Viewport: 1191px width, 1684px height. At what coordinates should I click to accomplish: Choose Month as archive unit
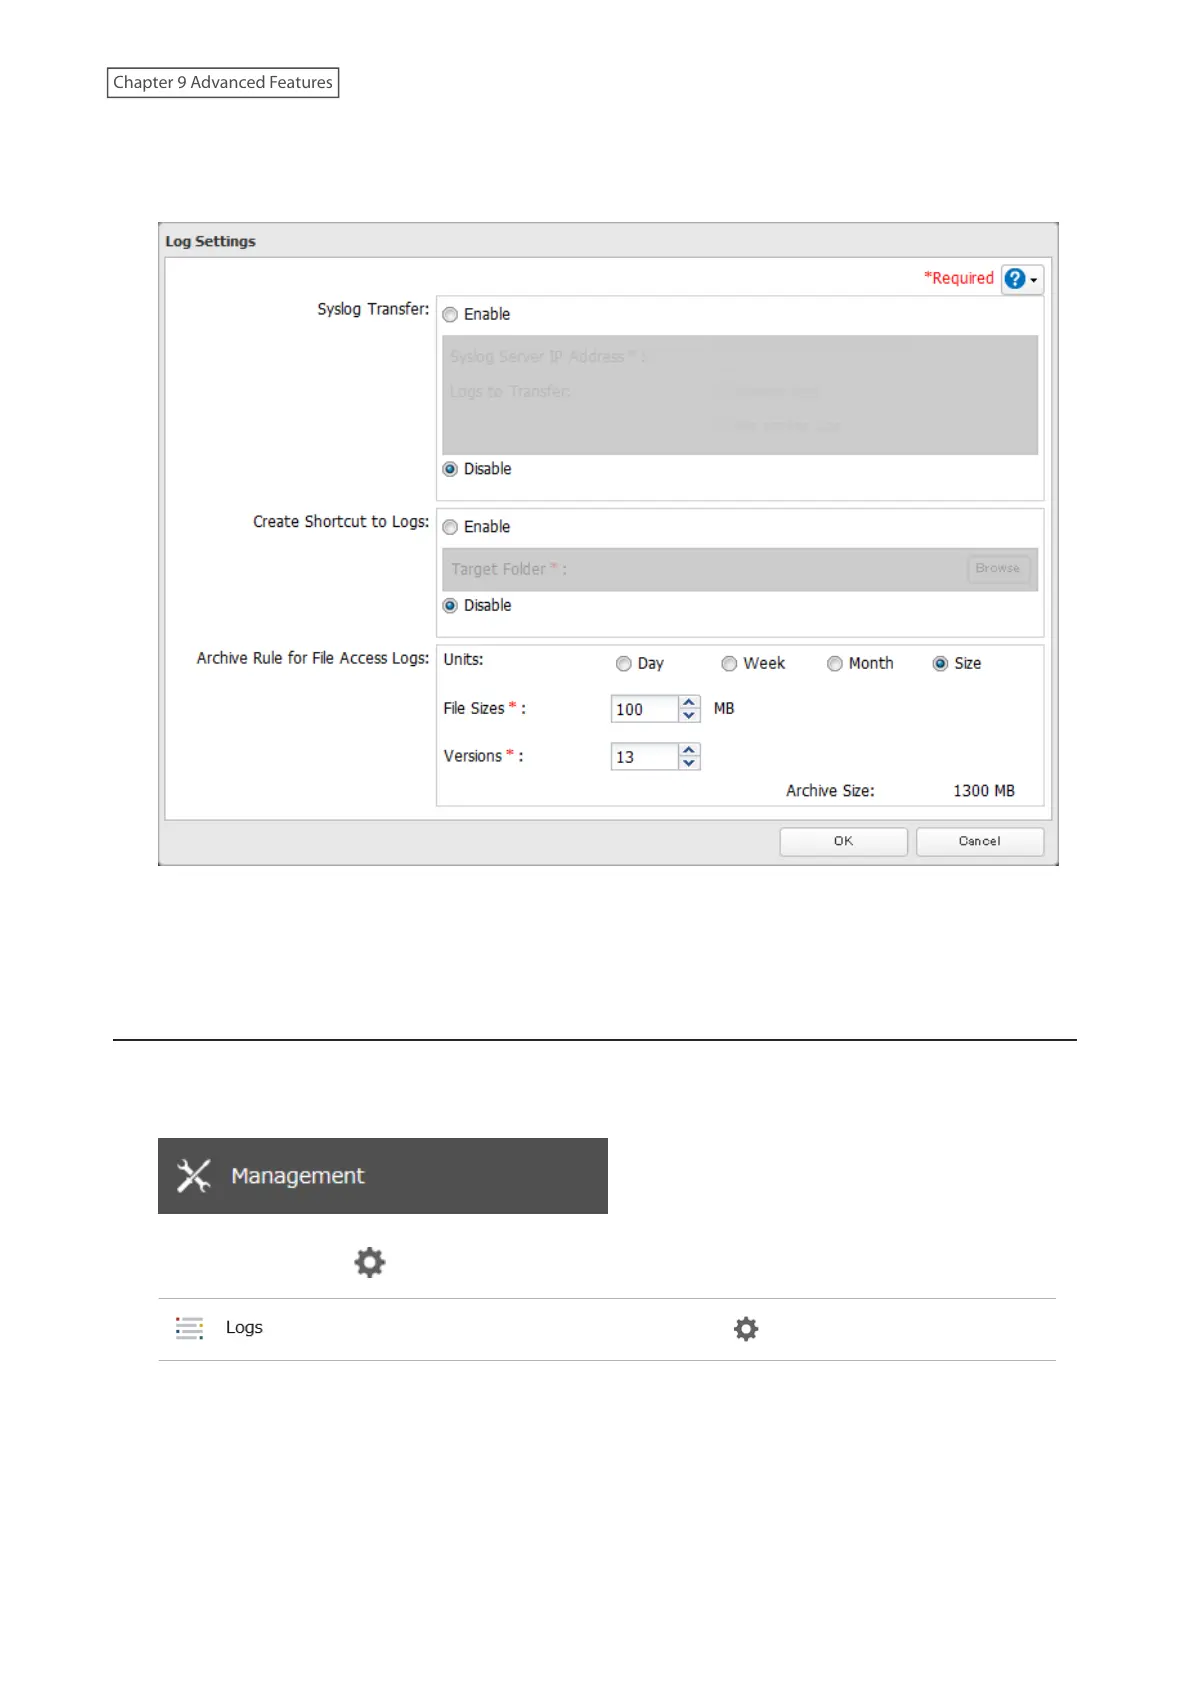(835, 664)
